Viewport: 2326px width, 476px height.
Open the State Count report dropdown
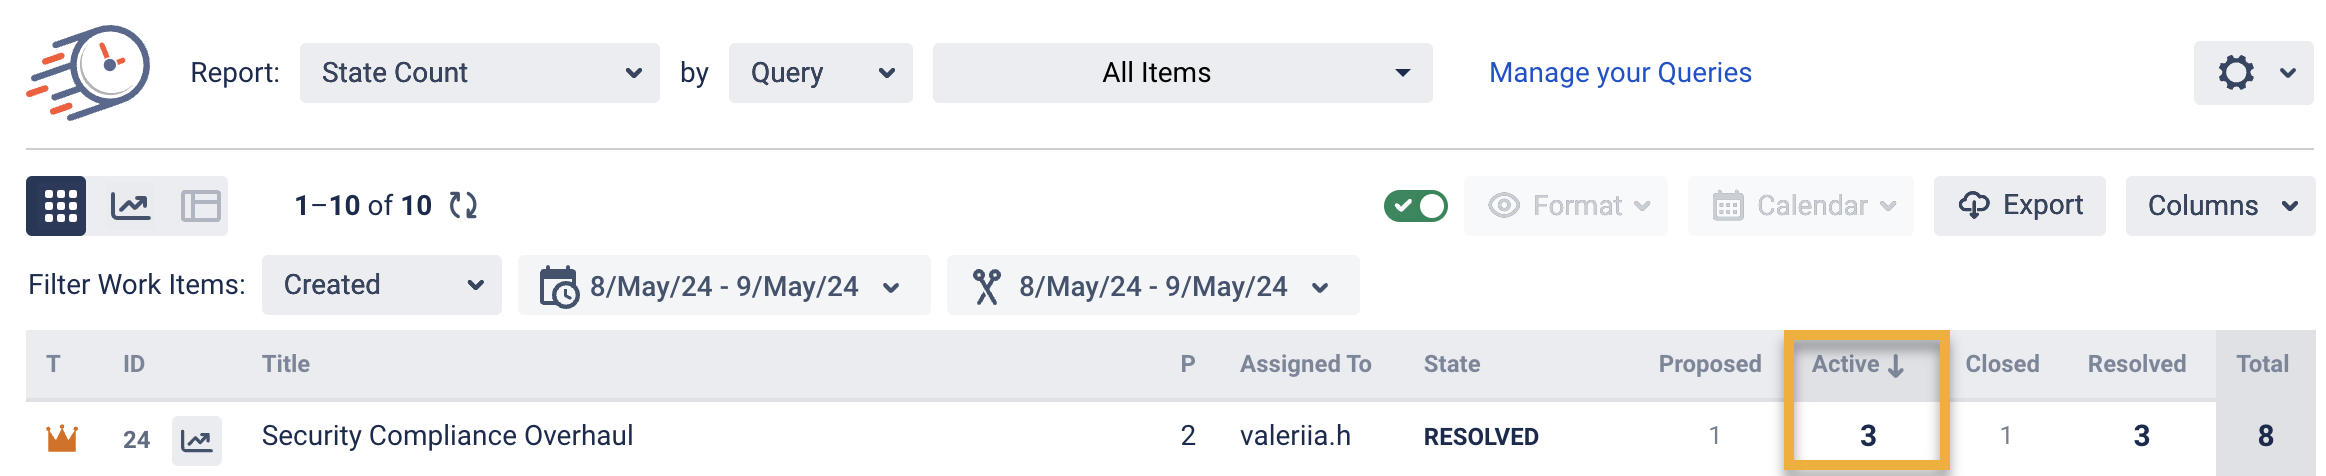coord(479,73)
